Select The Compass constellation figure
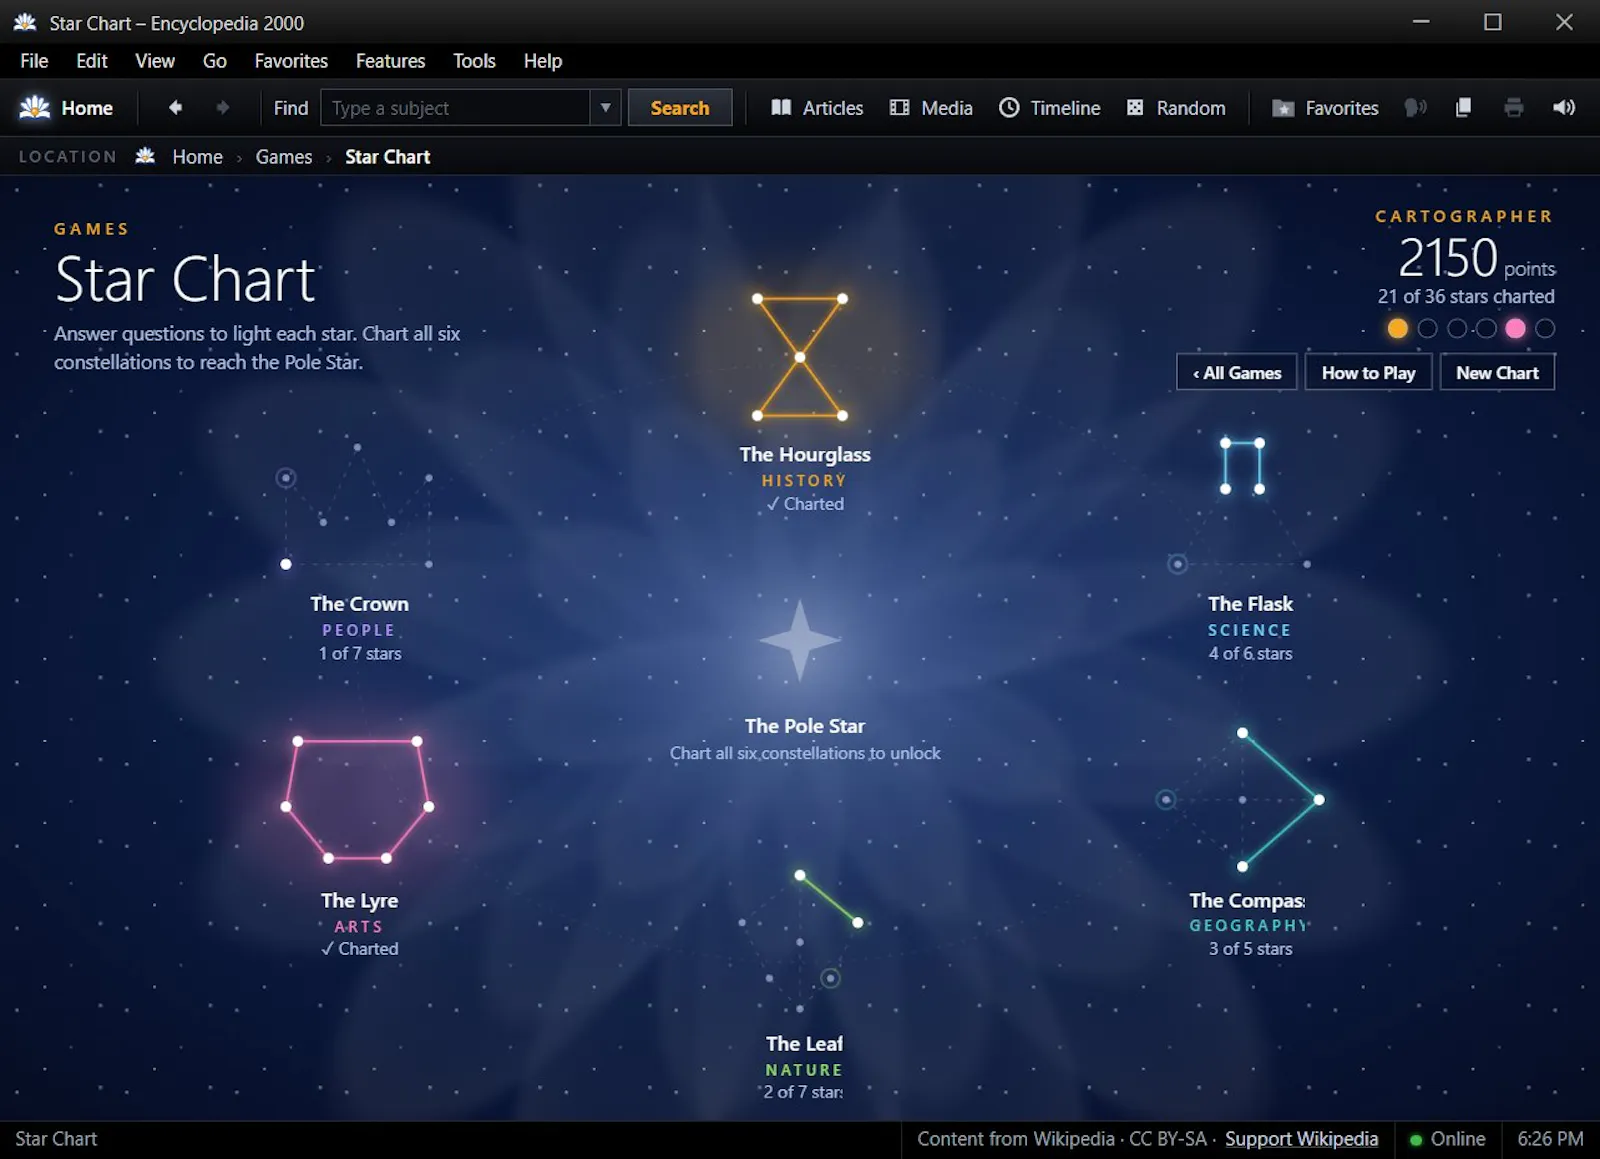Screen dimensions: 1600x1159 pyautogui.click(x=1243, y=799)
